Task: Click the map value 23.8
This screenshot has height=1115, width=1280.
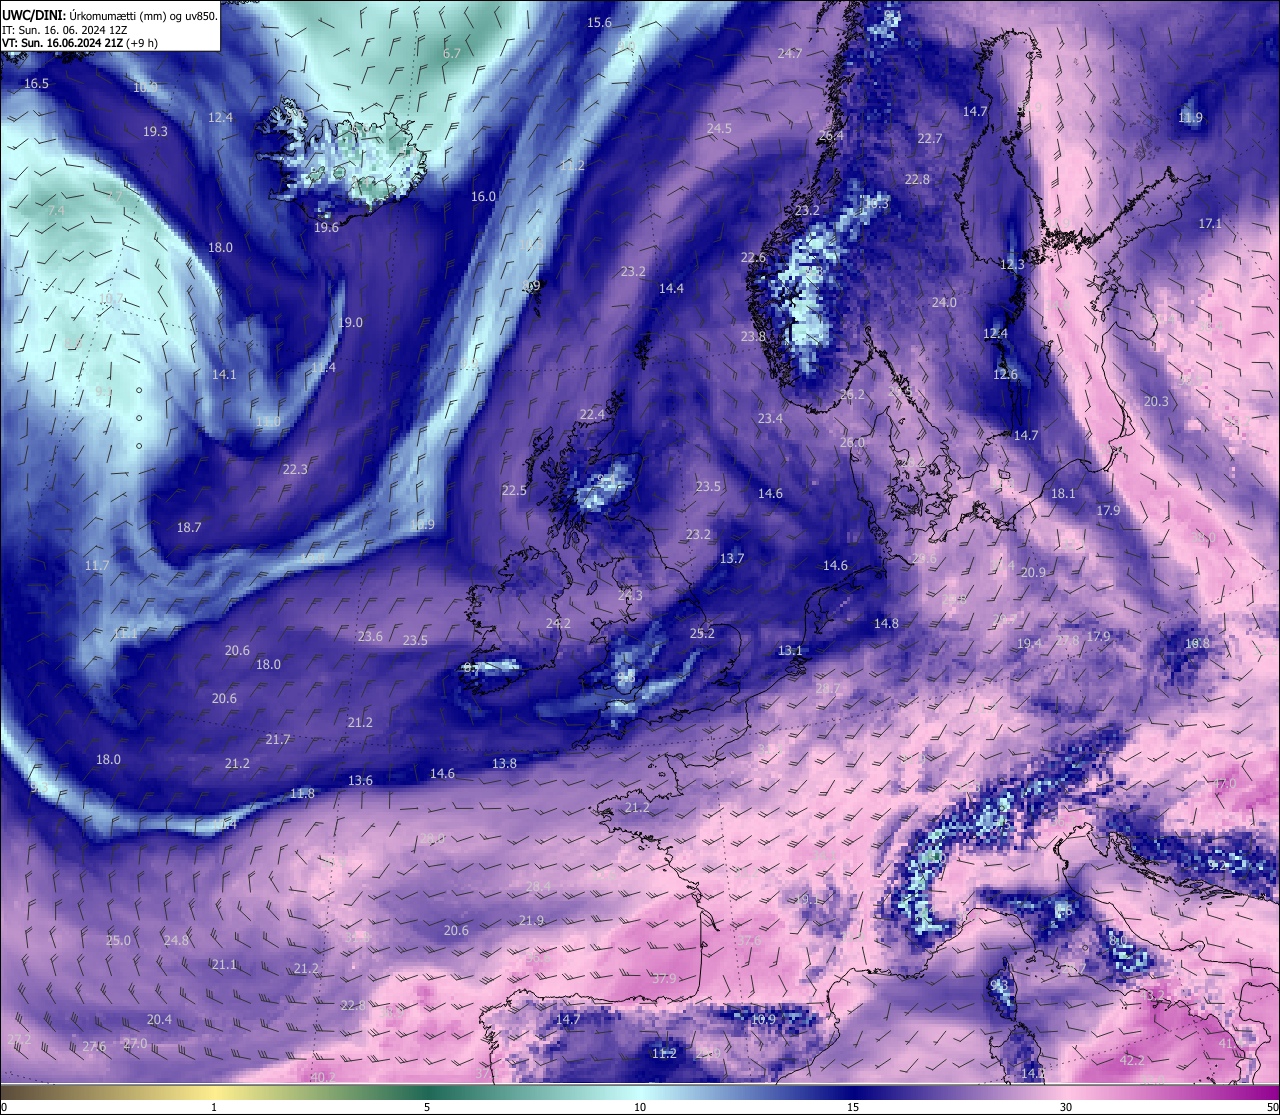Action: click(x=753, y=337)
